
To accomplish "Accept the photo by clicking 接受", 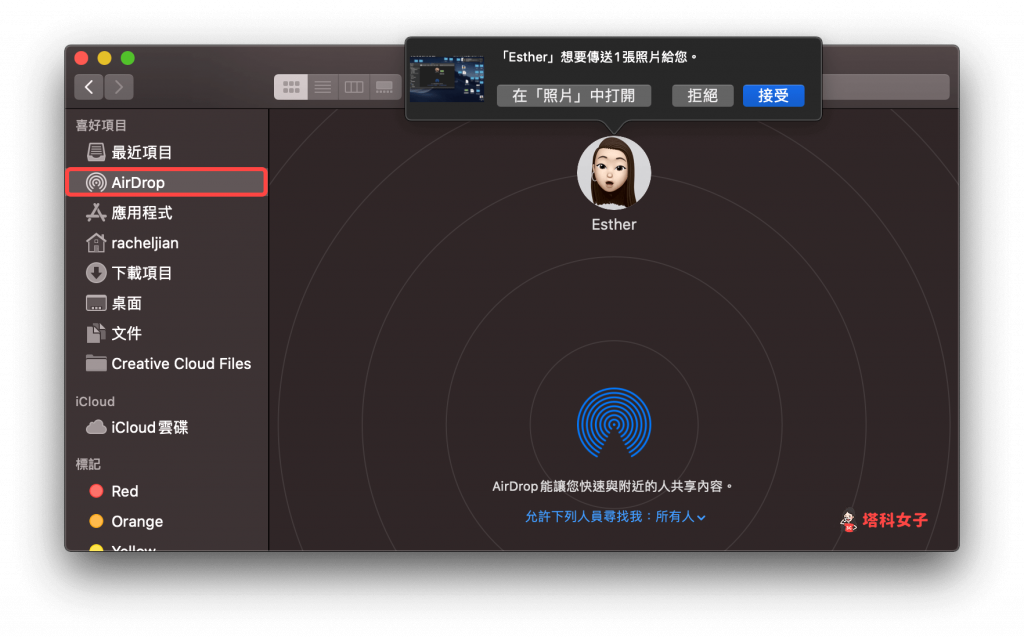I will 774,95.
